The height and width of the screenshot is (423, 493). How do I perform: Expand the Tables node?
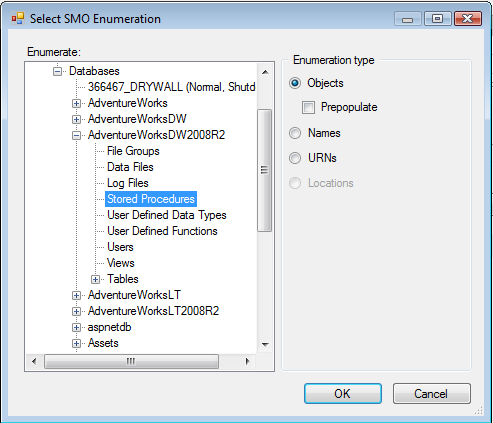click(95, 279)
